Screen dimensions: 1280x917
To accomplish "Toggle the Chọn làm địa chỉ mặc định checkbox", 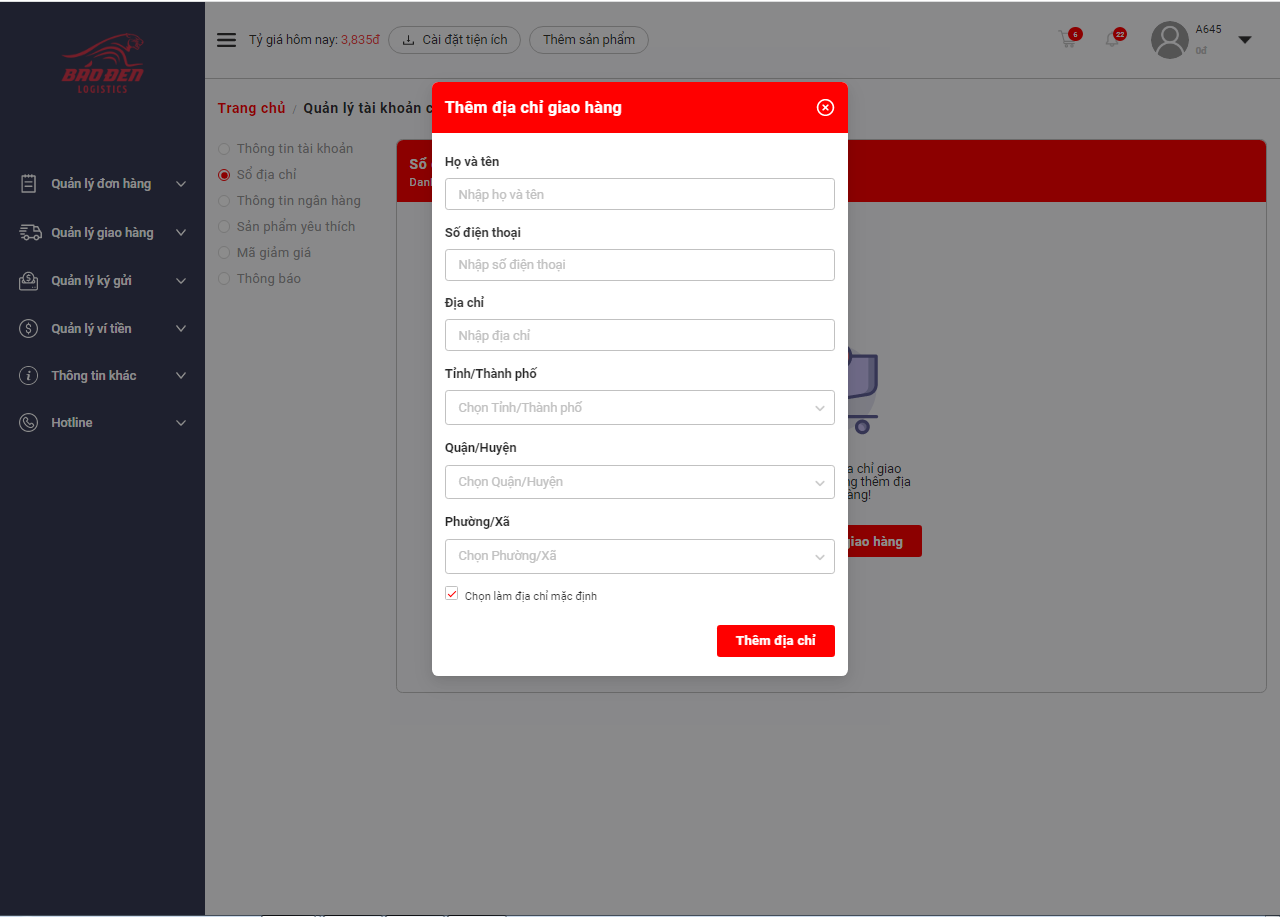I will coord(452,594).
